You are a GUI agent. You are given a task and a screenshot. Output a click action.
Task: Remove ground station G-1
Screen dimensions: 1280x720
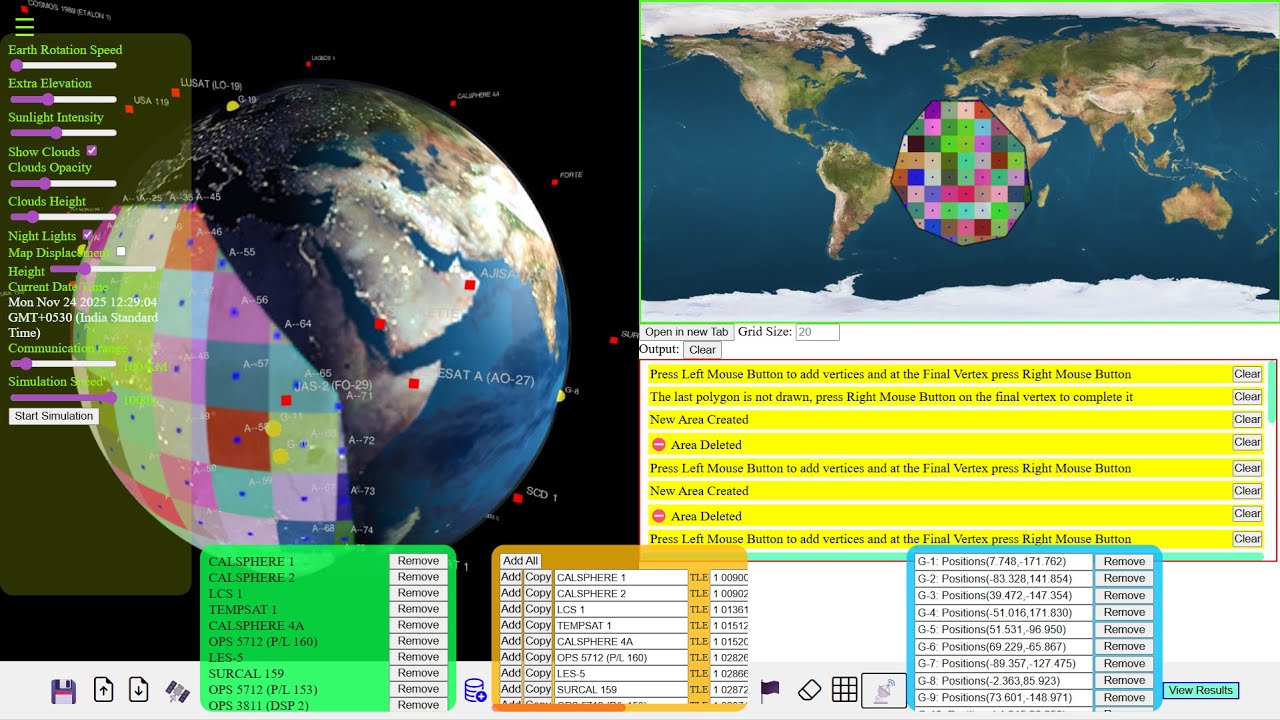1124,562
